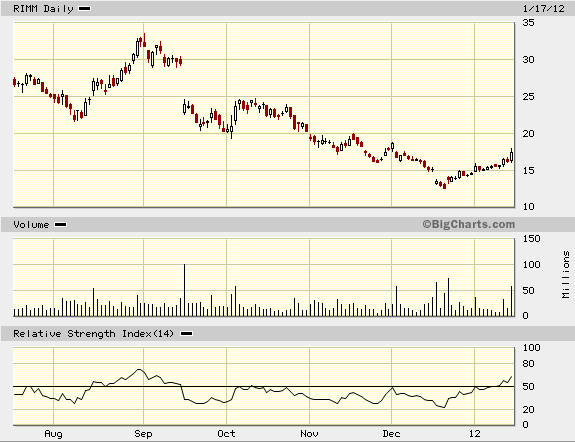Click the black legend marker beside RIMM Daily

click(x=84, y=8)
